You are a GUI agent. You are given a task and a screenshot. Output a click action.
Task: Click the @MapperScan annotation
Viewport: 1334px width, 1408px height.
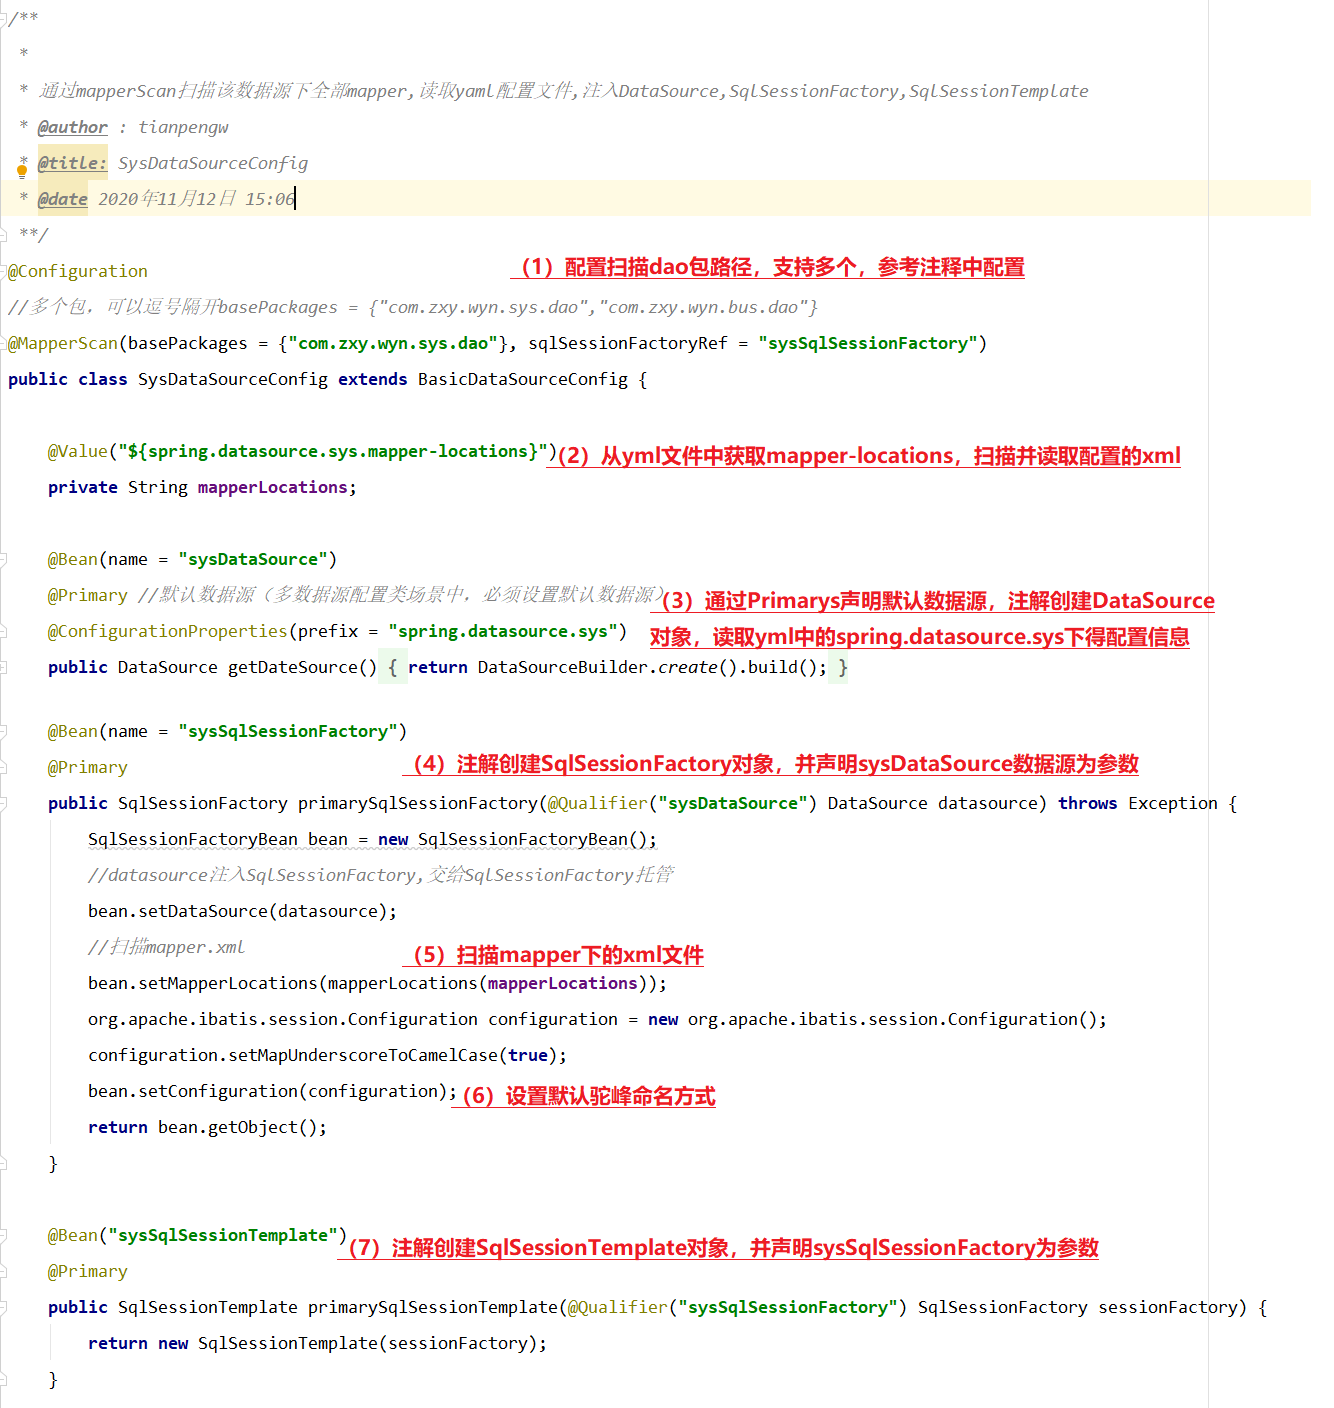coord(63,343)
